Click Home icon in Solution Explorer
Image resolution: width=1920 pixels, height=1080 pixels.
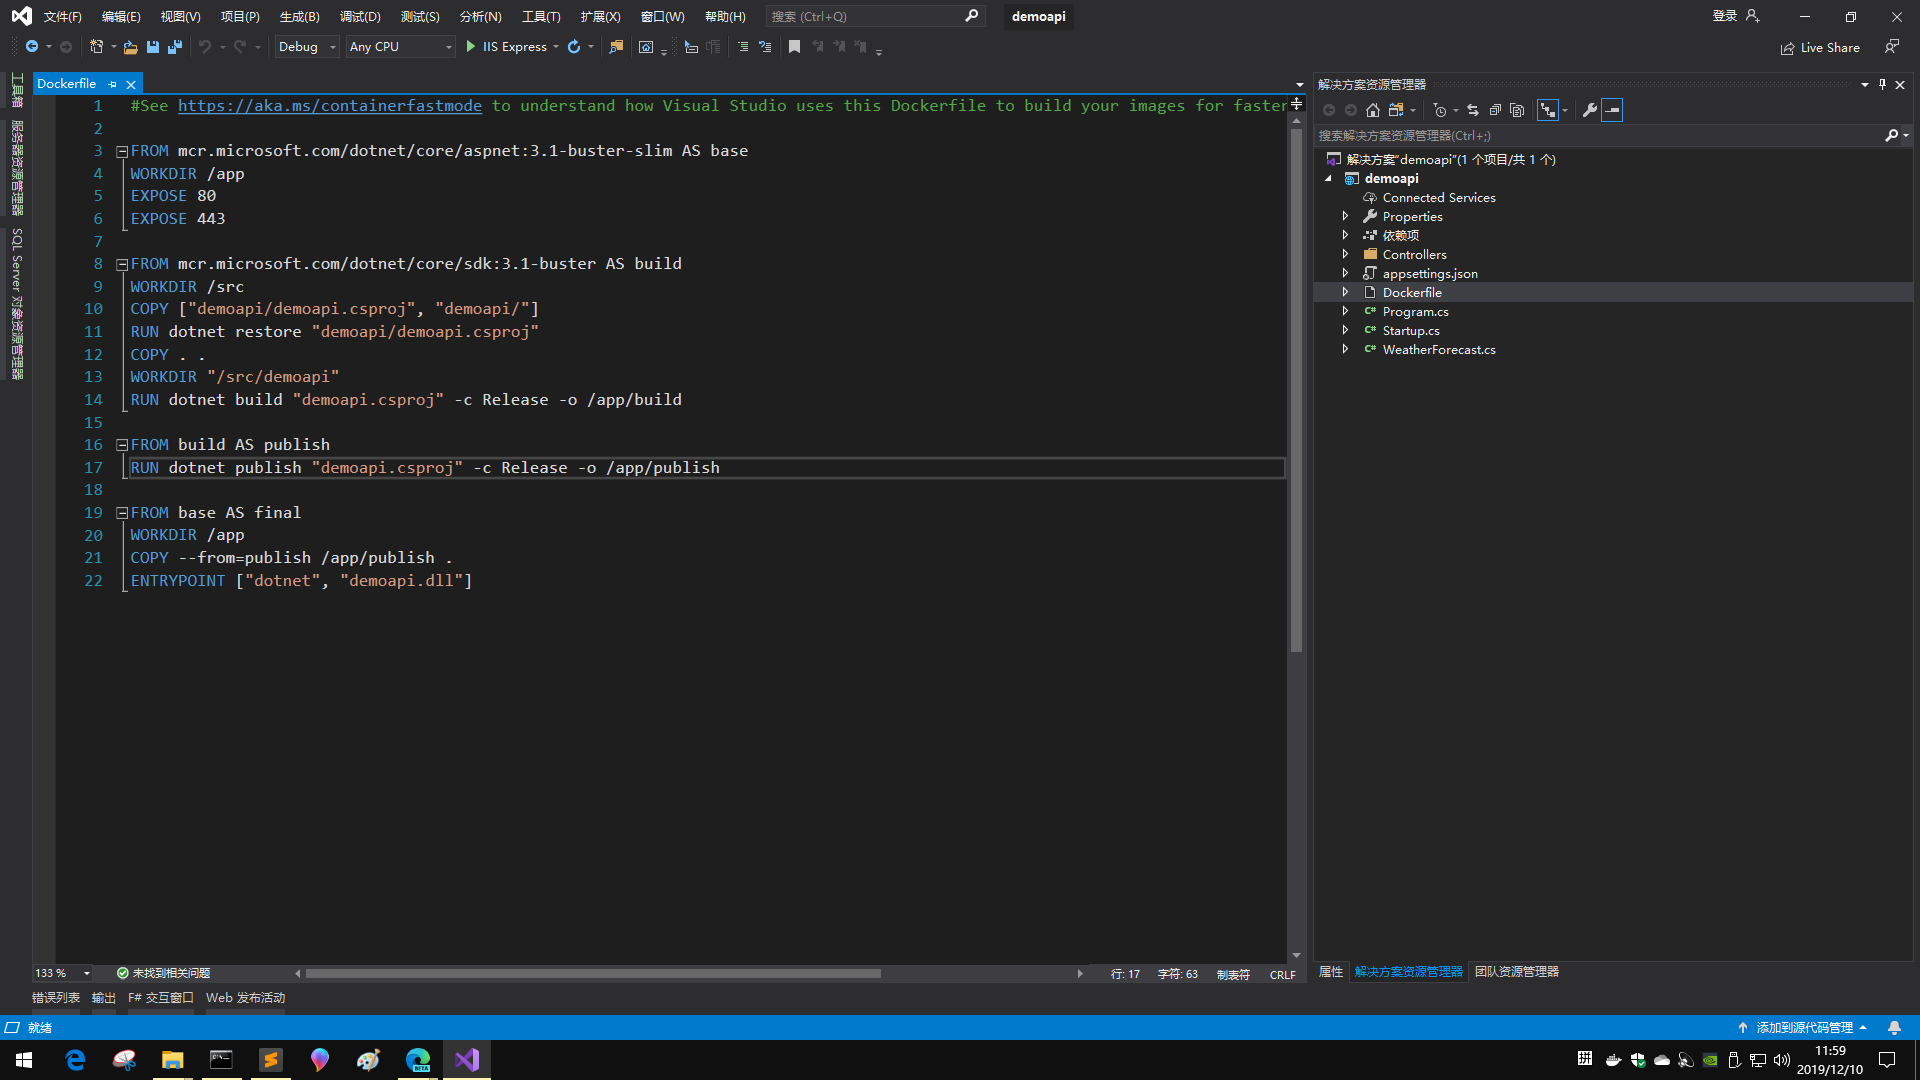click(1373, 110)
